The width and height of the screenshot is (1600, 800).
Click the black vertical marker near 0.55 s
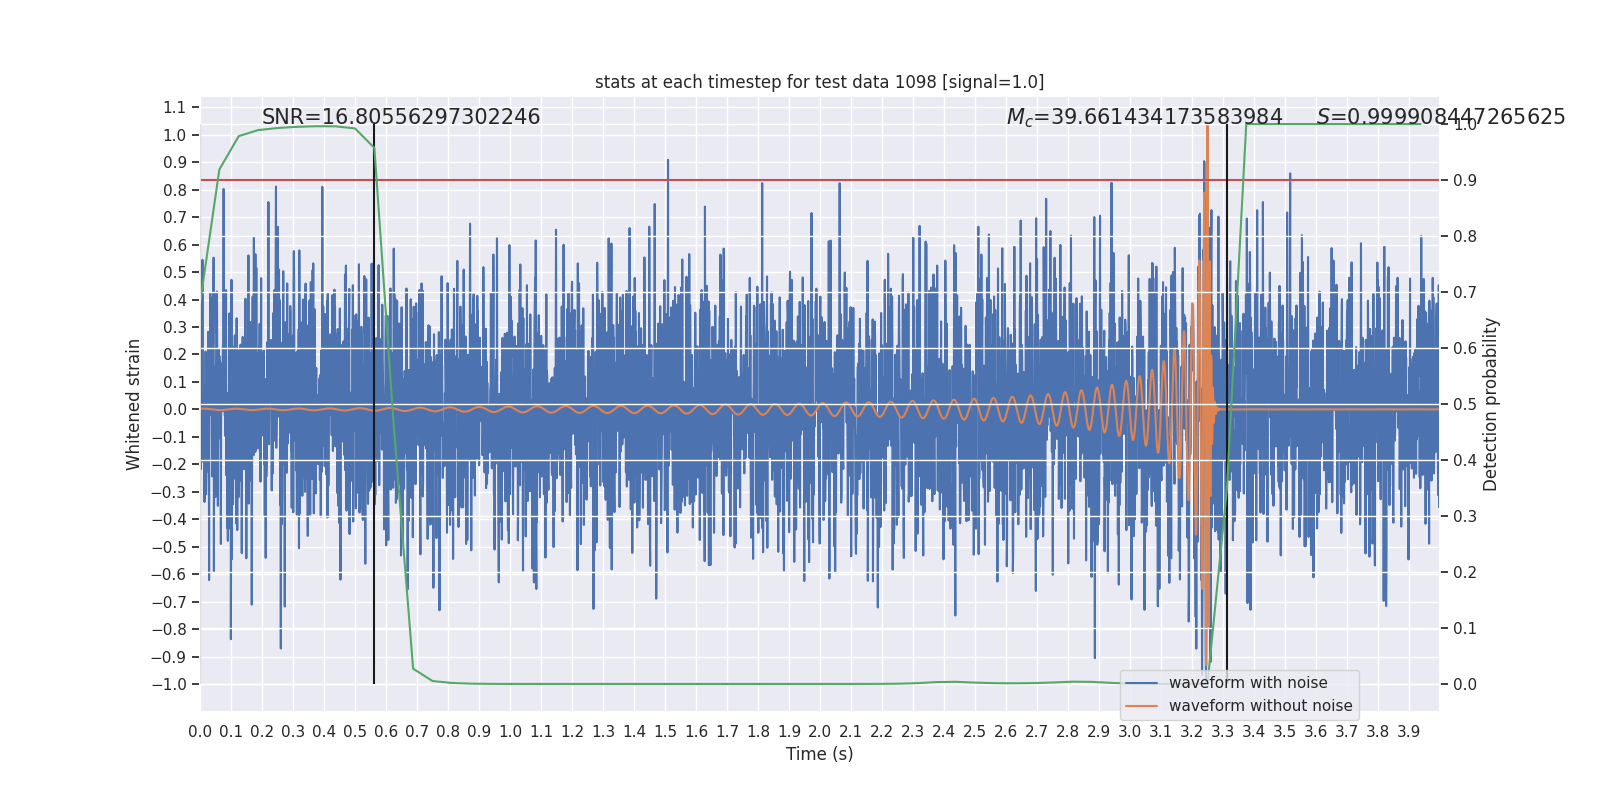tap(374, 400)
